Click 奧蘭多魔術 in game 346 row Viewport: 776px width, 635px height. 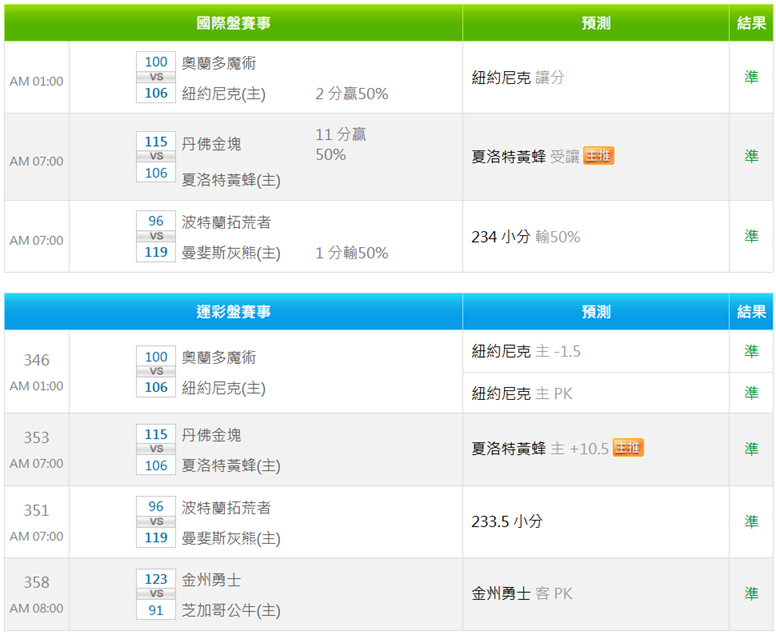(x=219, y=357)
